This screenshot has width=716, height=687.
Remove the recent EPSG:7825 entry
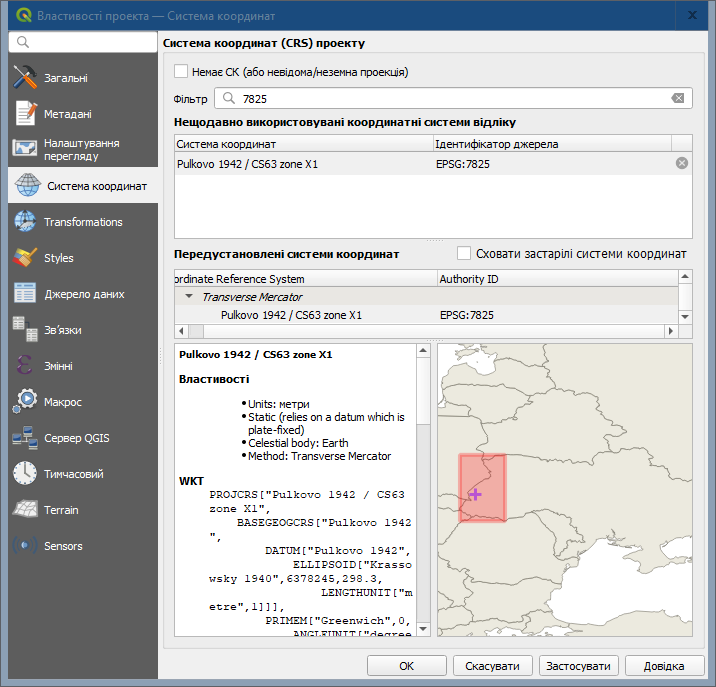pos(682,163)
